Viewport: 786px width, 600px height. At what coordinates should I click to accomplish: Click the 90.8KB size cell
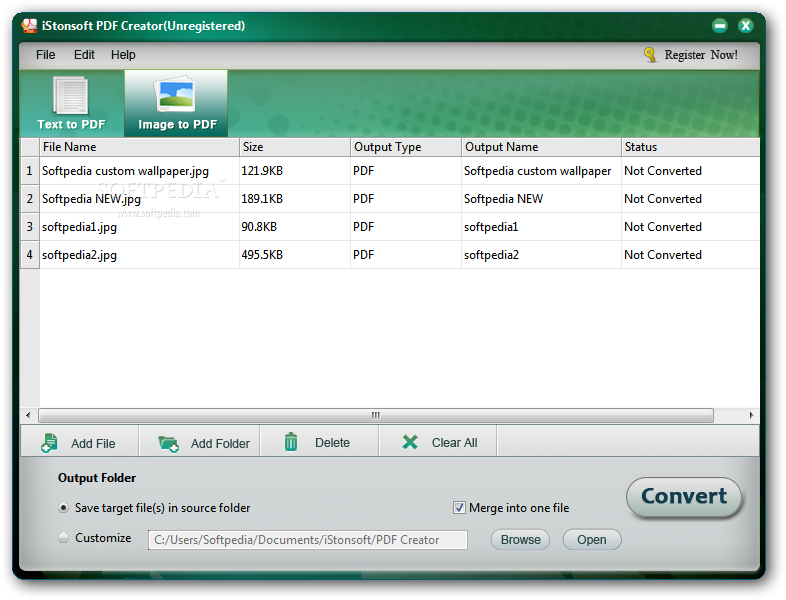point(295,227)
